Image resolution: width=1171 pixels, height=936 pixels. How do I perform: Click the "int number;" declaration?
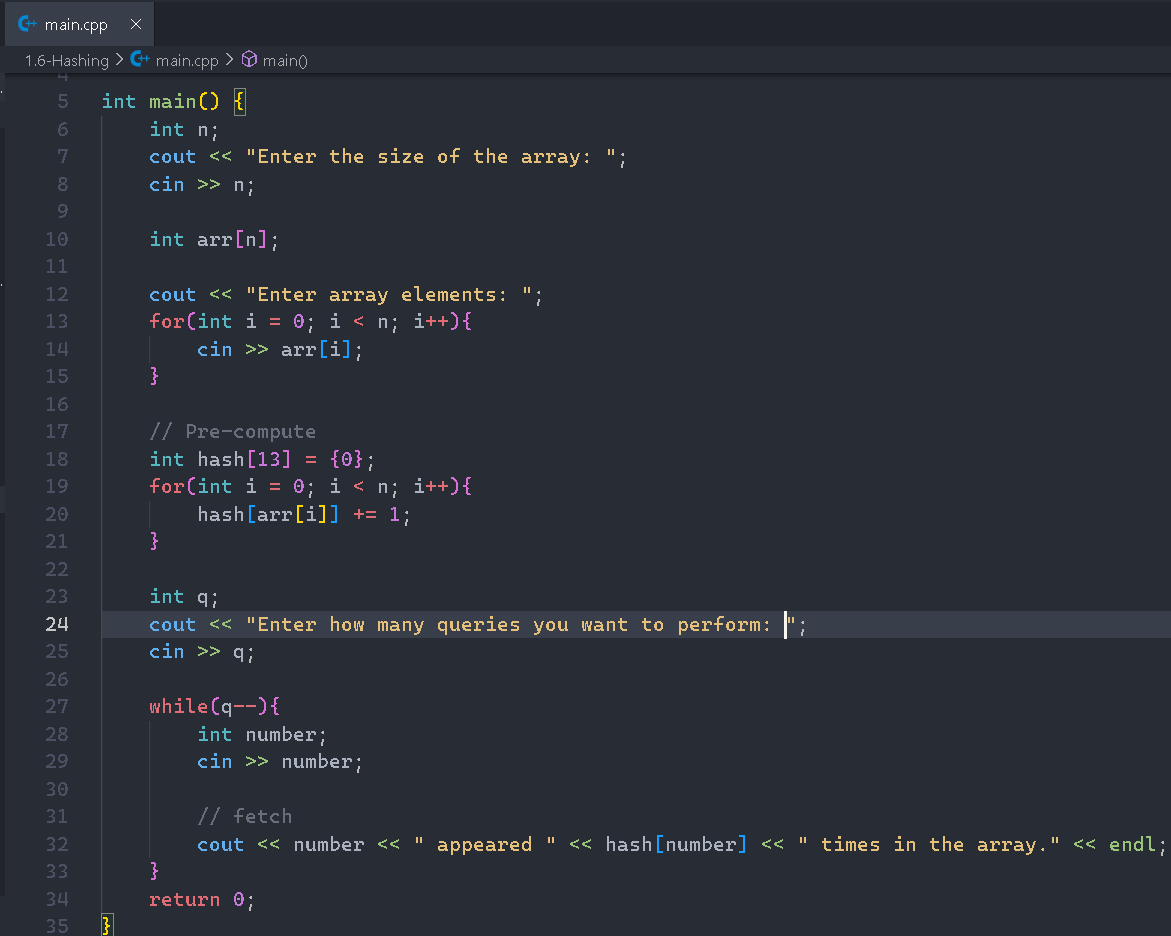(x=262, y=734)
